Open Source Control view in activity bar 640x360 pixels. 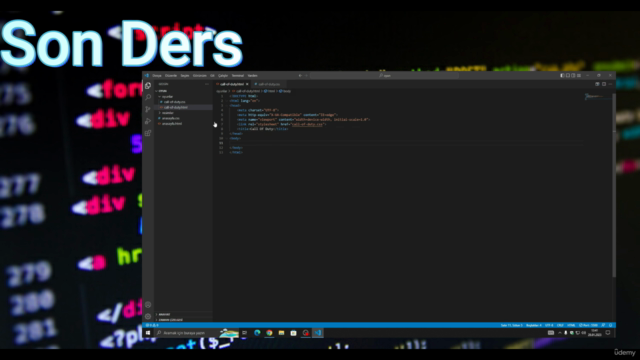tap(148, 109)
